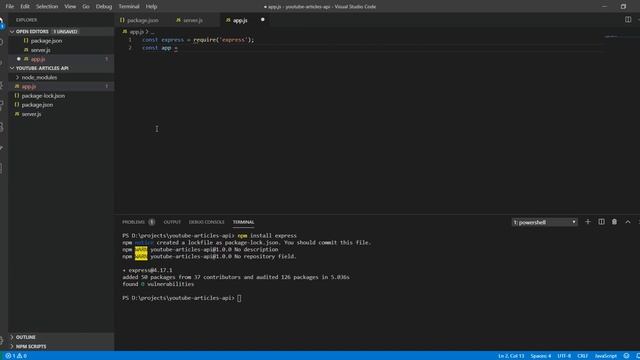Click Ln 2, Col 13 in status bar

(511, 356)
